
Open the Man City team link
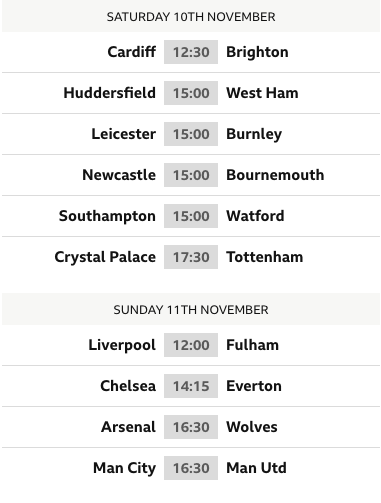pyautogui.click(x=124, y=468)
